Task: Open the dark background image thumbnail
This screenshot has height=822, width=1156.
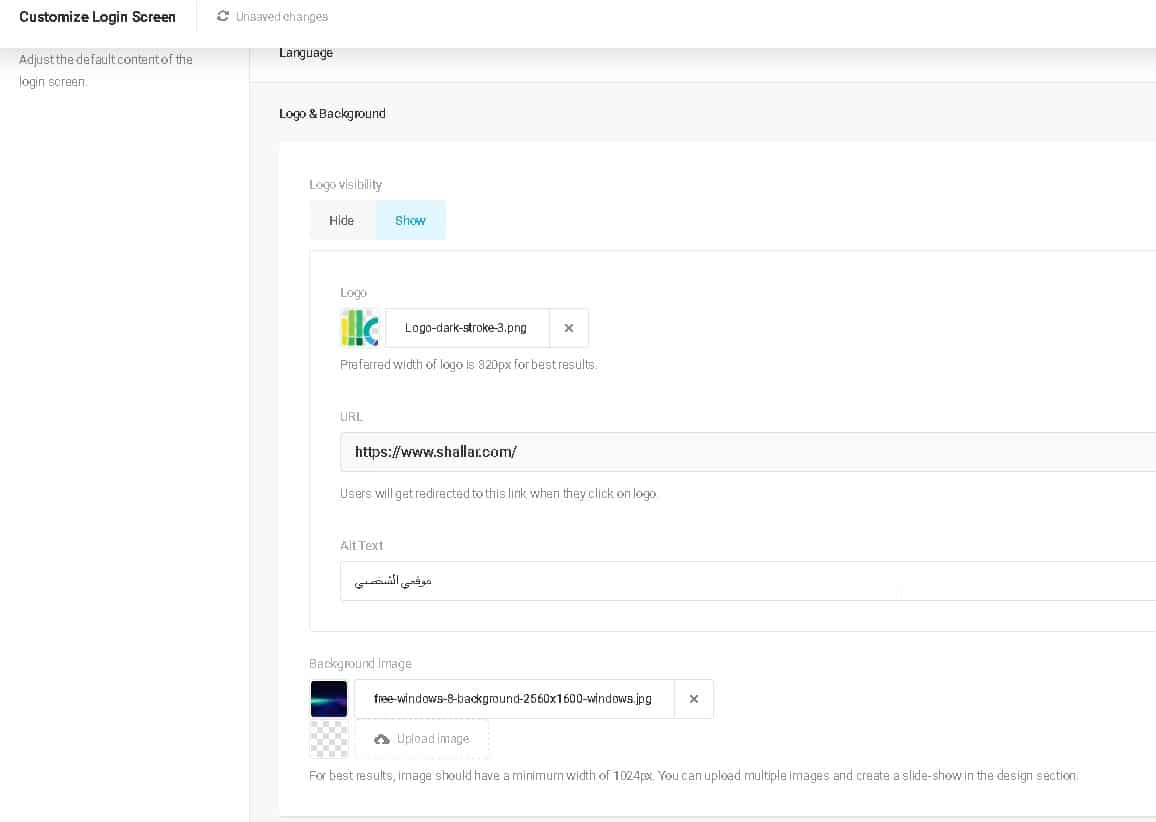Action: coord(329,699)
